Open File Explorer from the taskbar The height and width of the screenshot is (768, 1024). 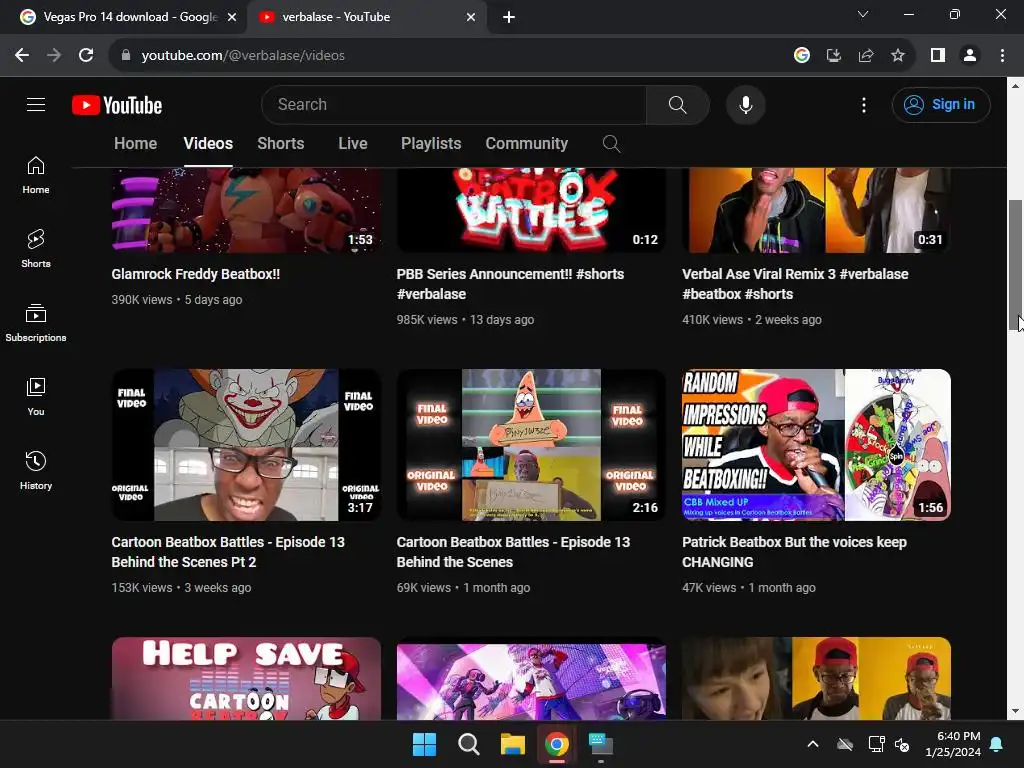[513, 744]
